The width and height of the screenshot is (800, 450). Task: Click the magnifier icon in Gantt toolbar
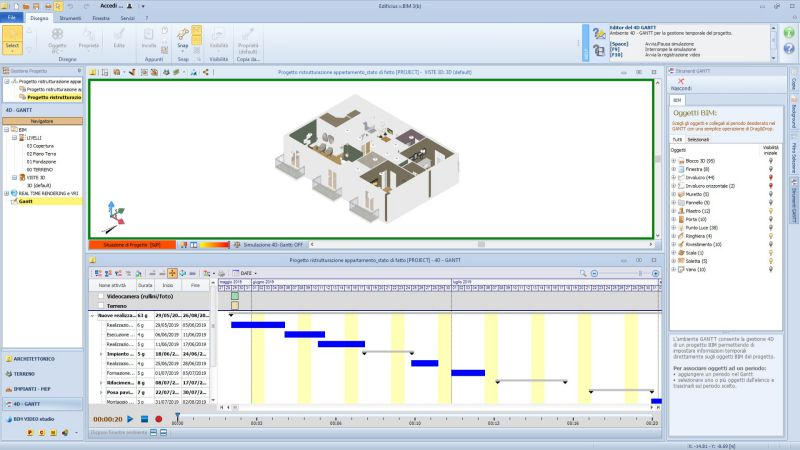[583, 273]
